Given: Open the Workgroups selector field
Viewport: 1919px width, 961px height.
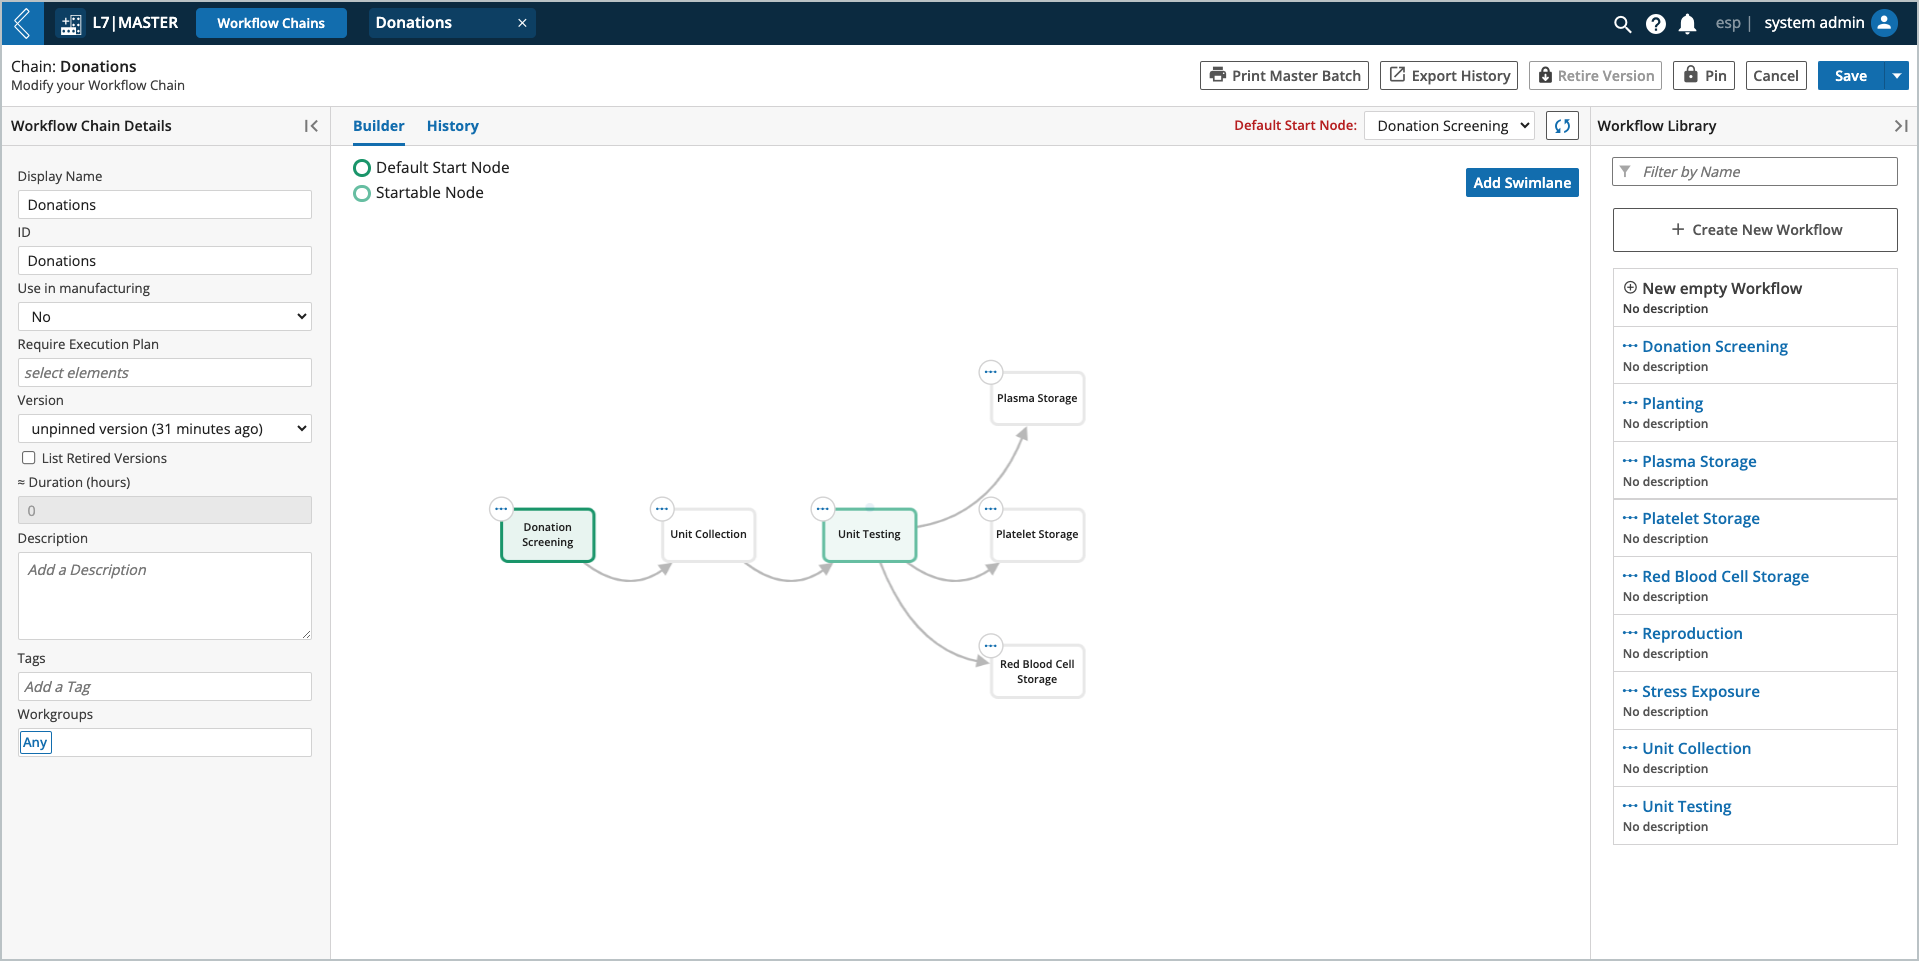Looking at the screenshot, I should pyautogui.click(x=165, y=742).
